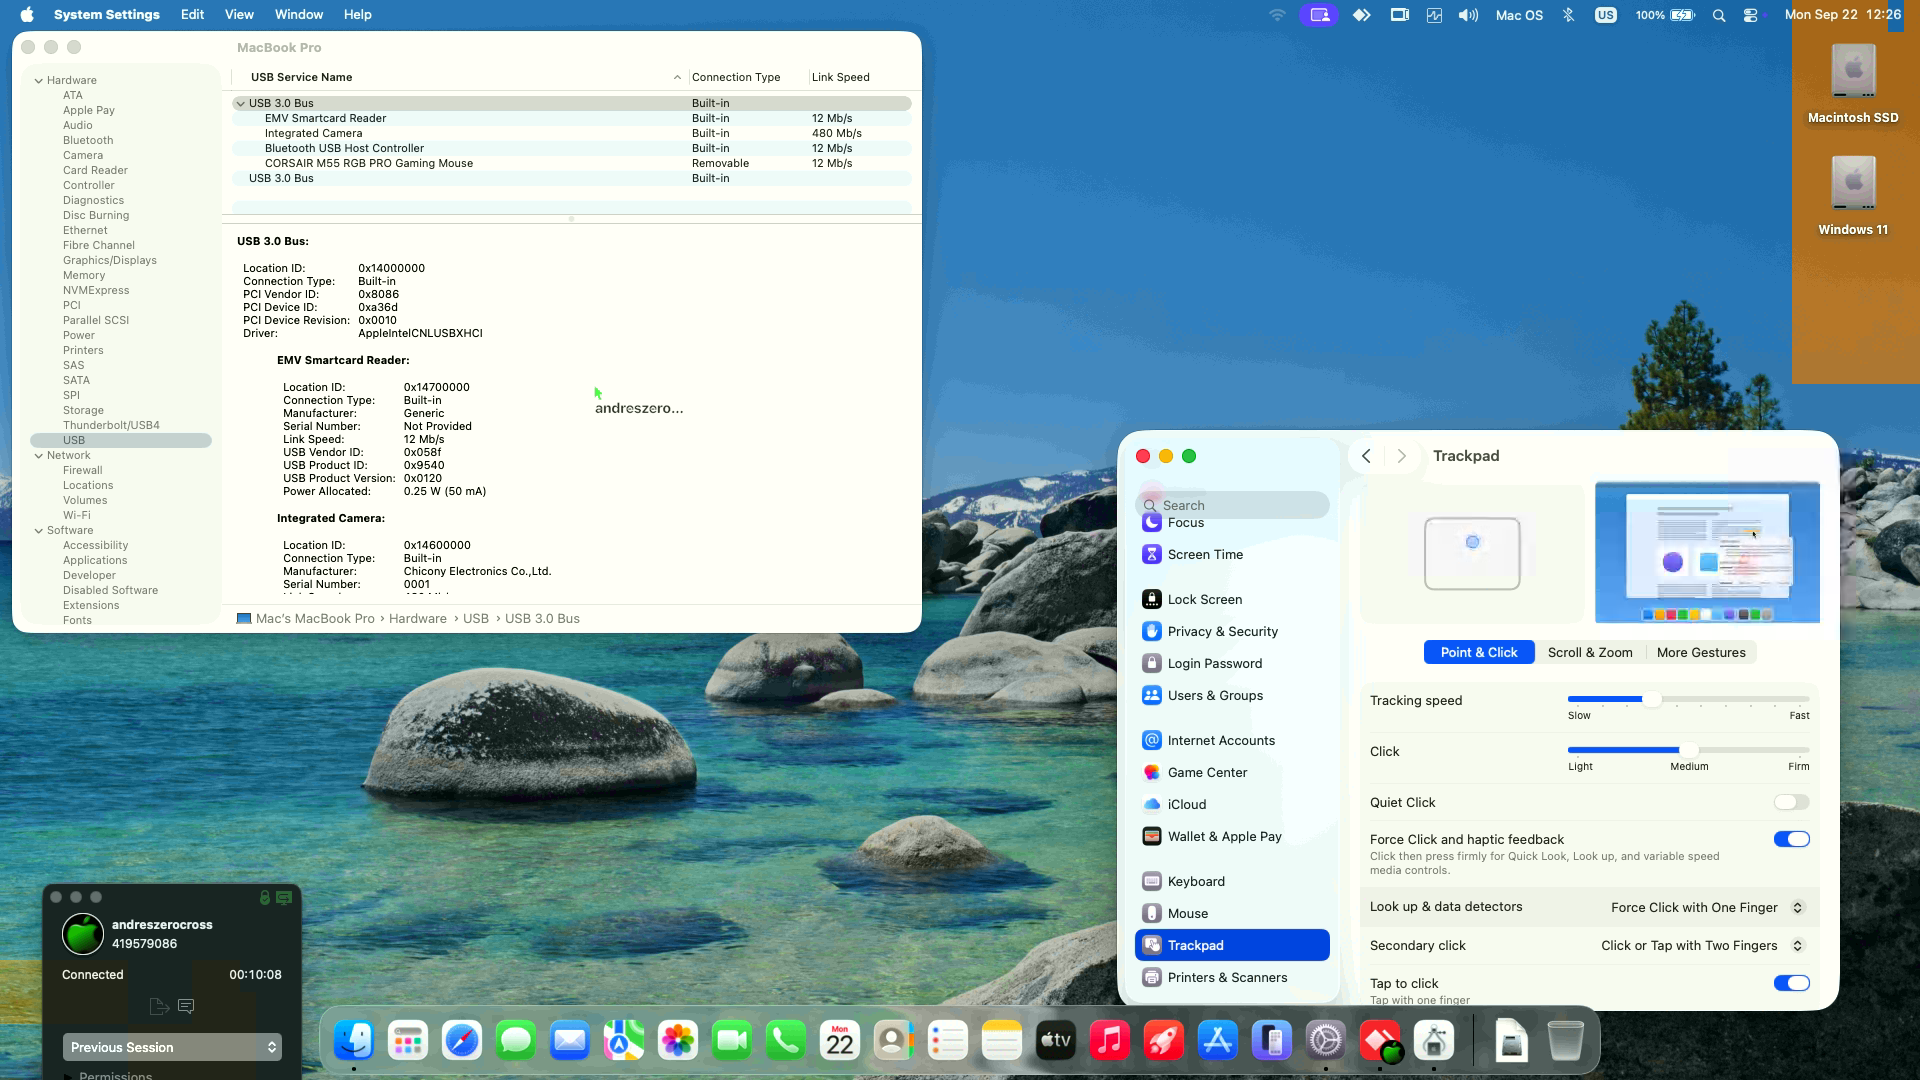Viewport: 1920px width, 1080px height.
Task: Open the View menu
Action: click(x=239, y=15)
